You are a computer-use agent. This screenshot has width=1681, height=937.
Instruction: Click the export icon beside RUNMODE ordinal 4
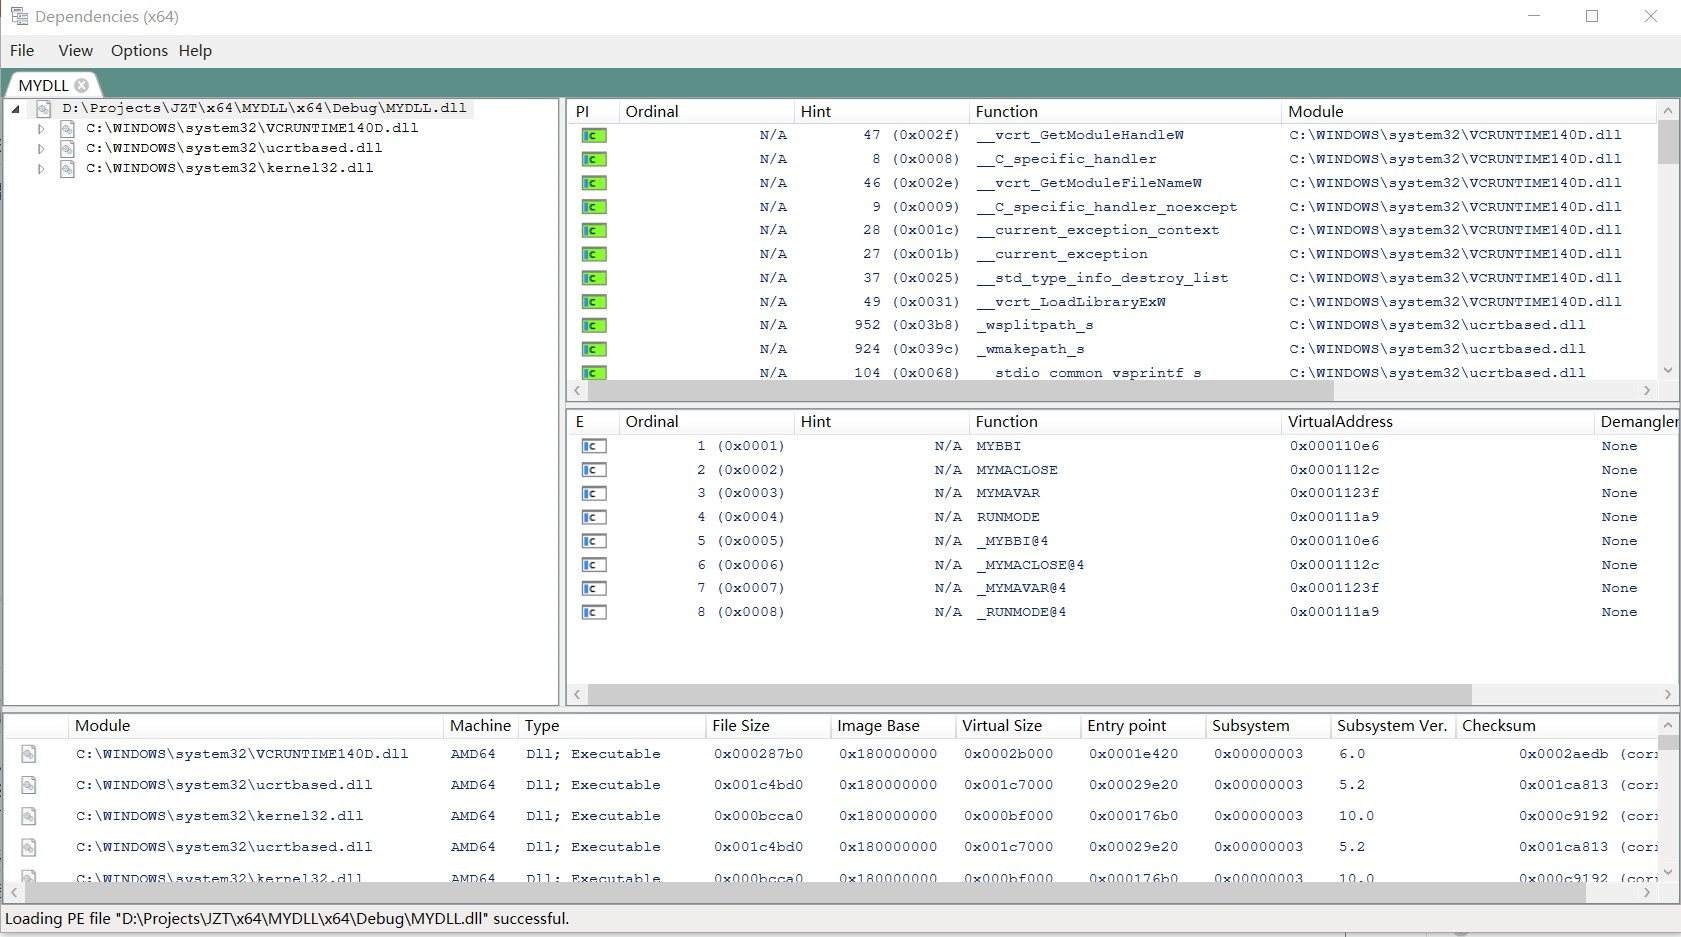pos(594,517)
